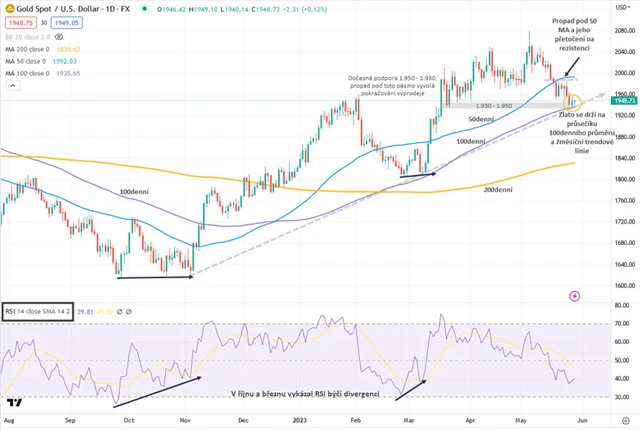
Task: Click the TradingView logo
Action: (x=14, y=404)
